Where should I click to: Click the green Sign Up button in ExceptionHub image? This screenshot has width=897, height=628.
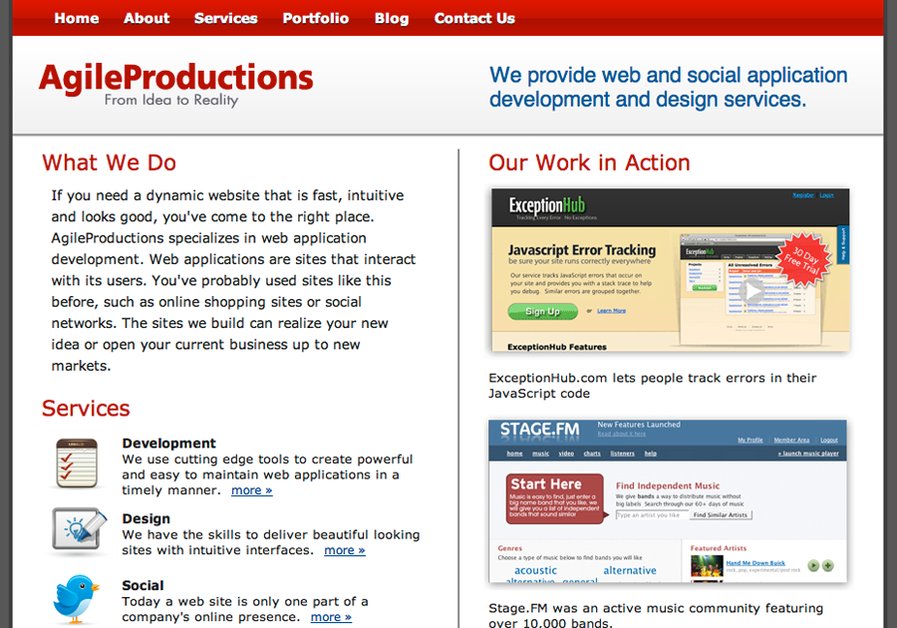543,311
